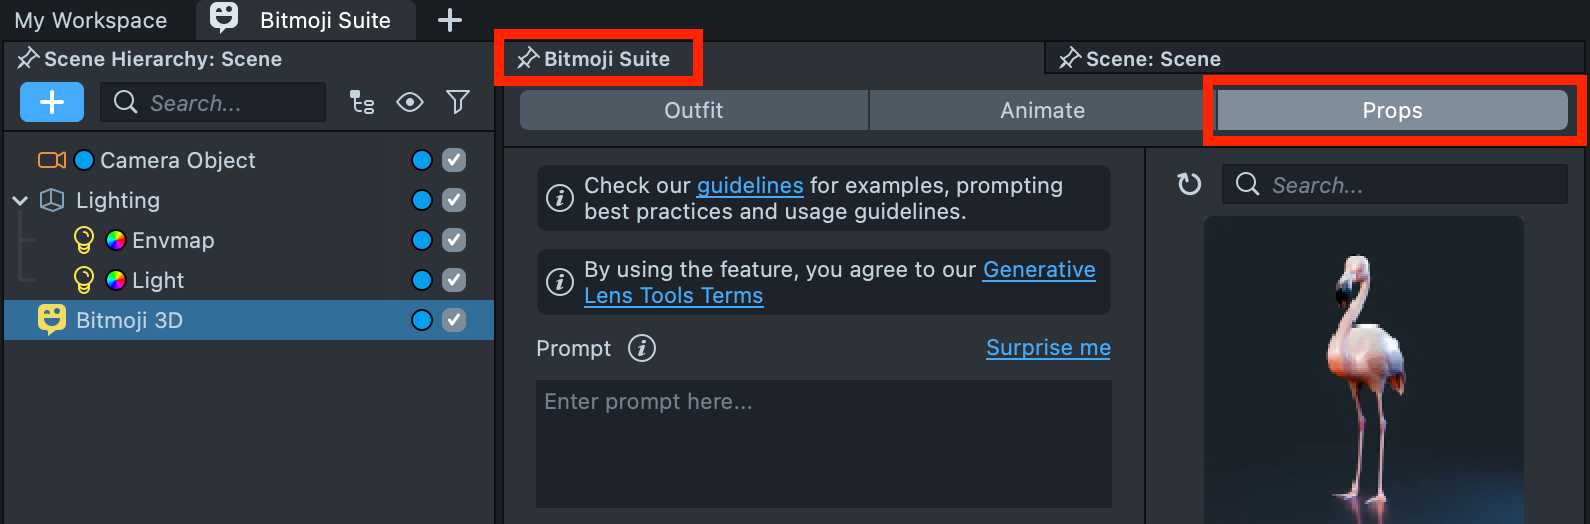
Task: Toggle the Bitmoji 3D enabled checkbox
Action: 454,320
